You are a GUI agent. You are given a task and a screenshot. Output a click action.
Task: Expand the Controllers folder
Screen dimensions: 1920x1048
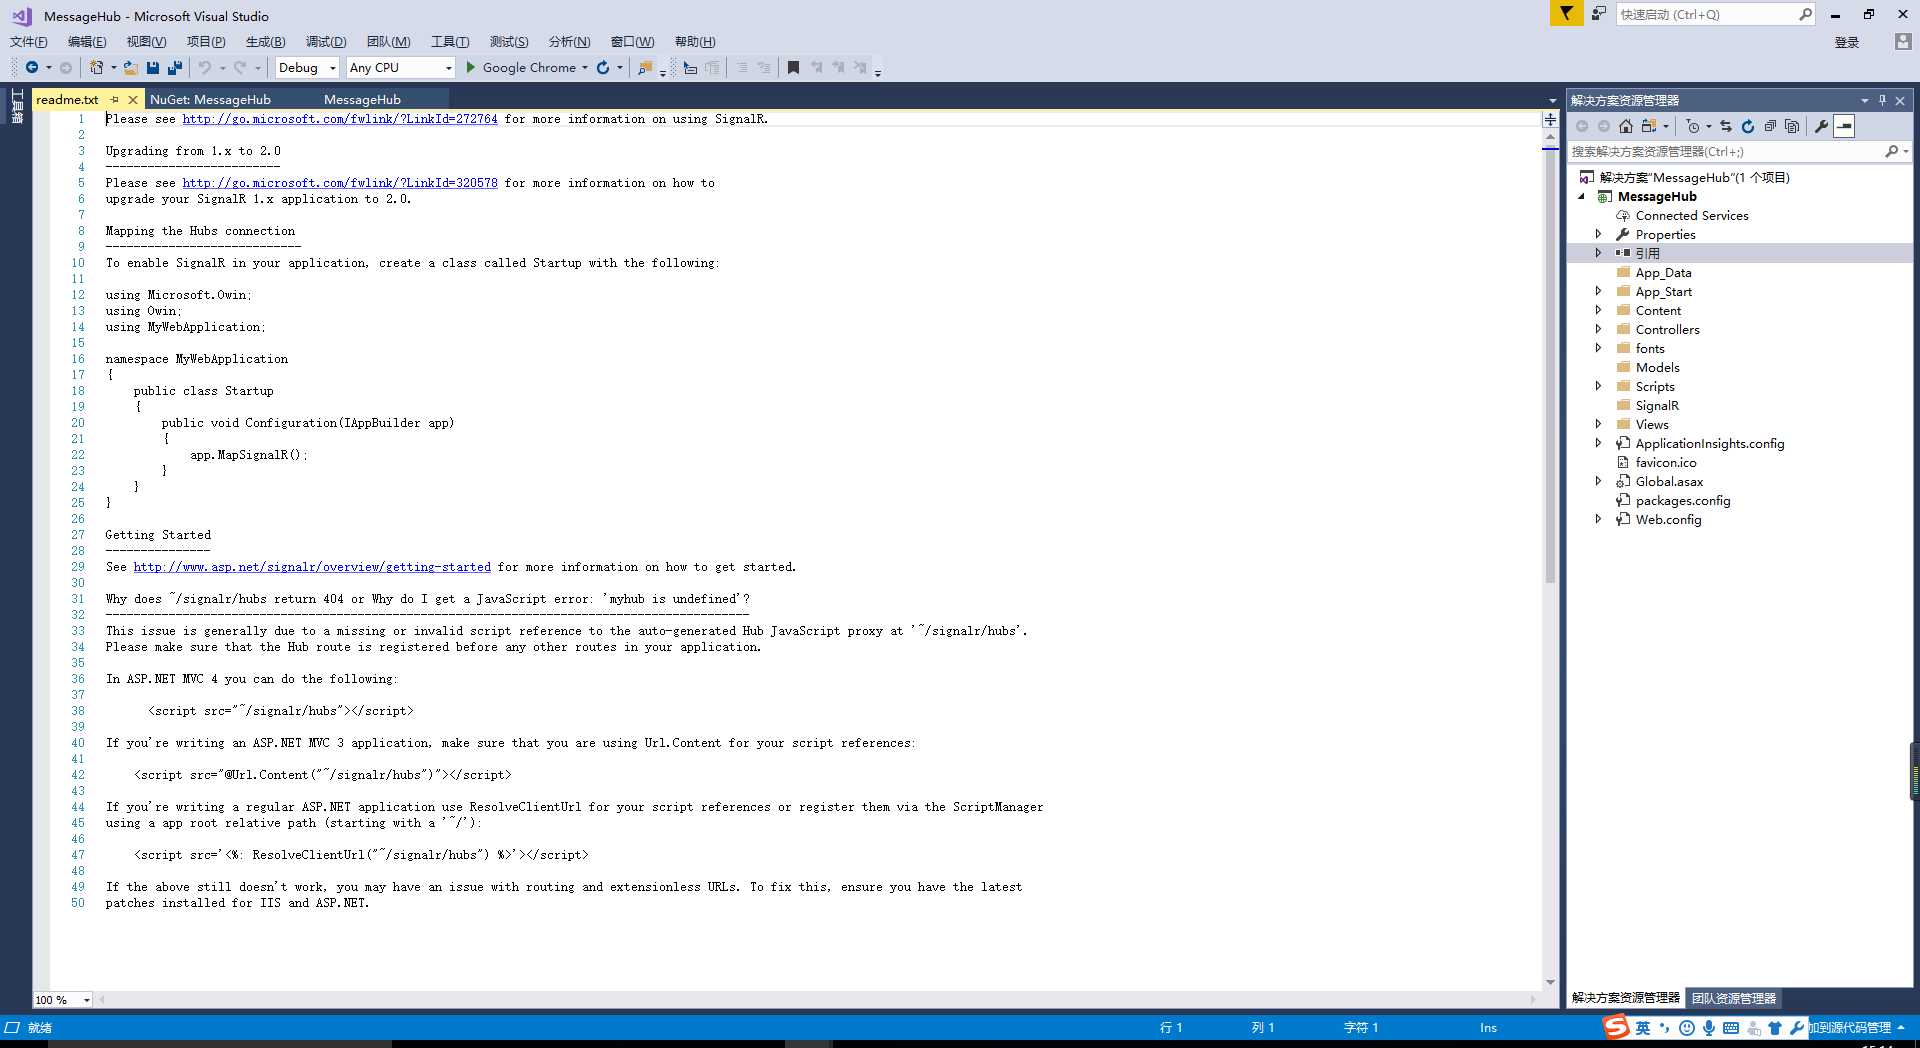[1598, 329]
